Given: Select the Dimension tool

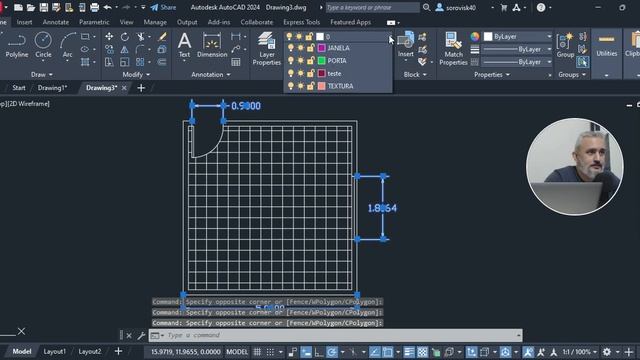Looking at the screenshot, I should point(212,45).
